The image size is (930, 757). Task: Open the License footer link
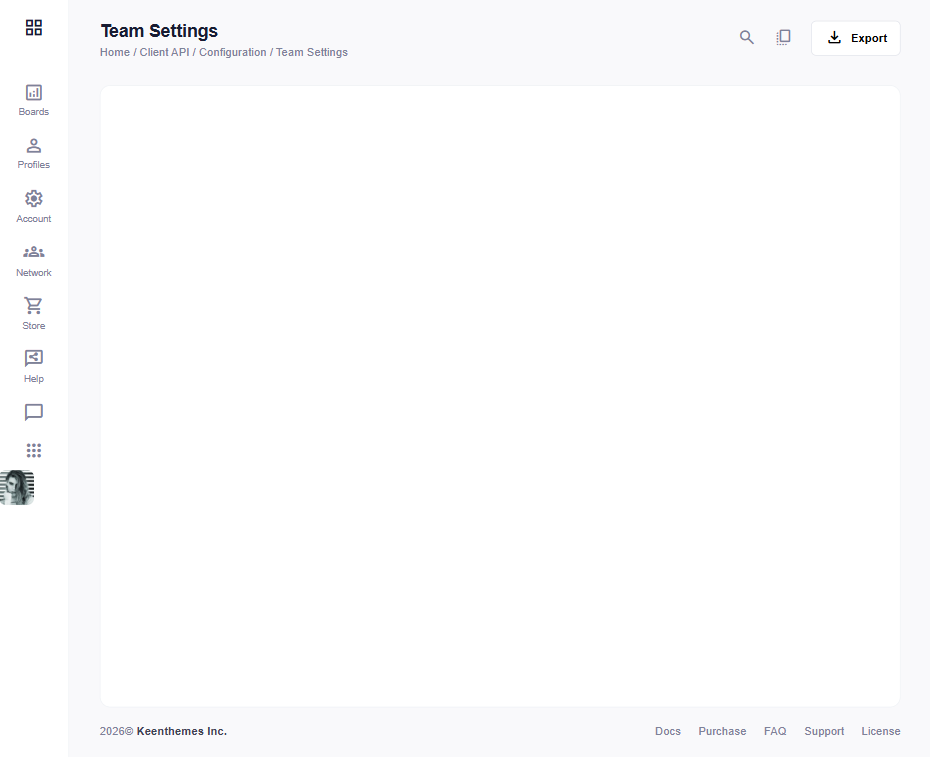coord(881,731)
